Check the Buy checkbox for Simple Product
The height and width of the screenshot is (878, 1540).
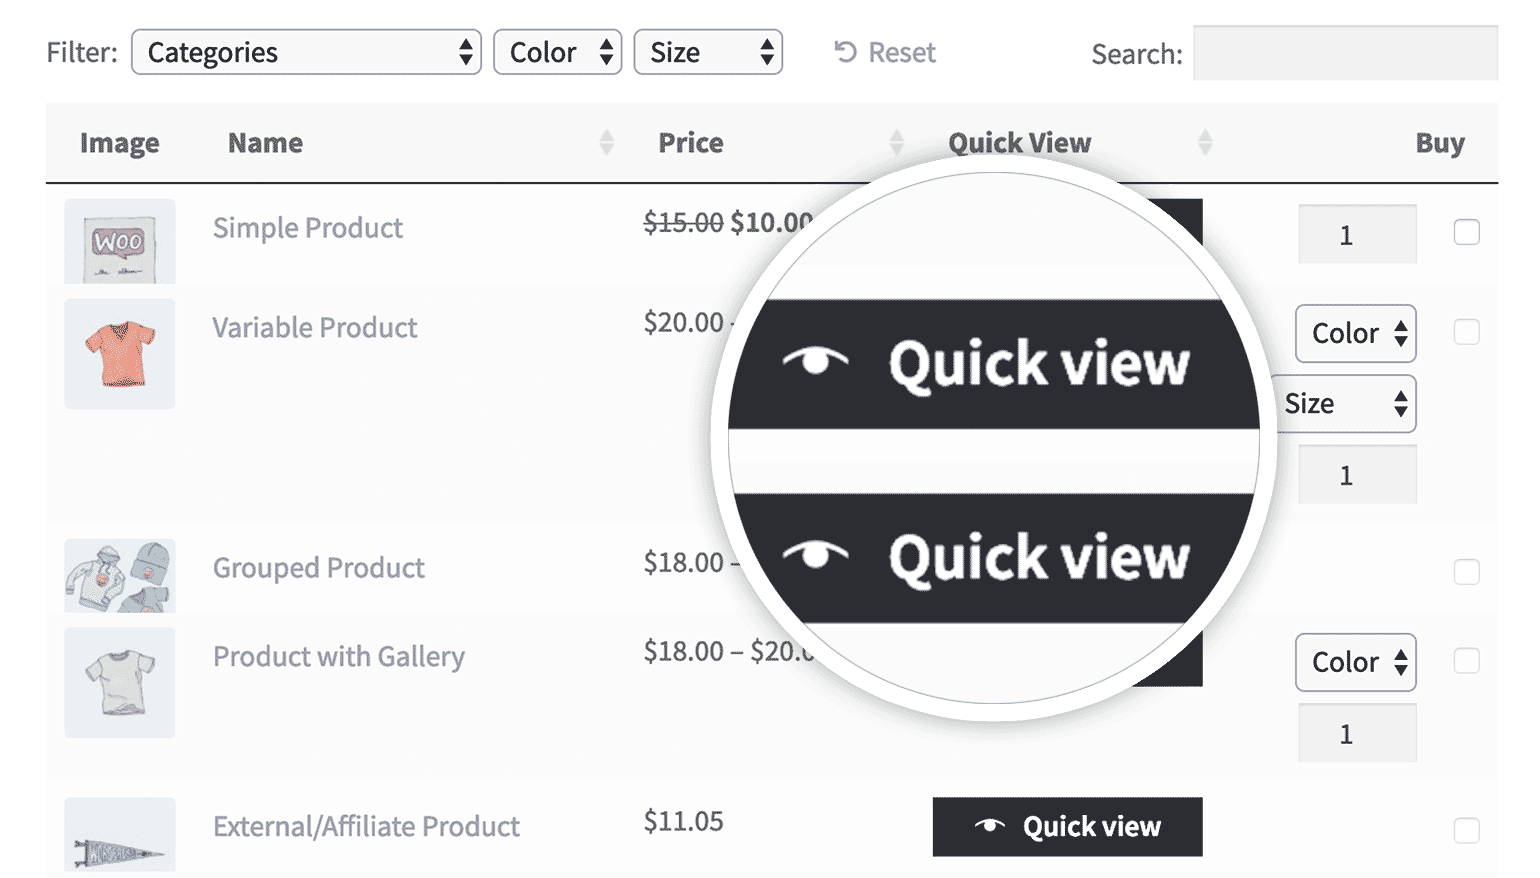coord(1467,232)
